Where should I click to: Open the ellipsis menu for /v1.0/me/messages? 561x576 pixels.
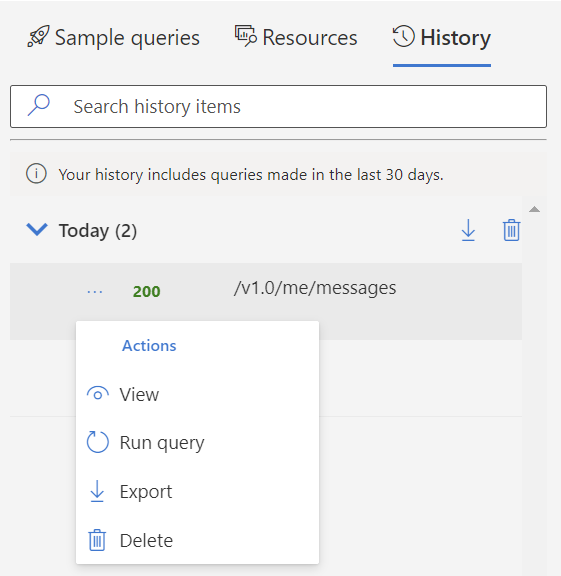tap(95, 292)
